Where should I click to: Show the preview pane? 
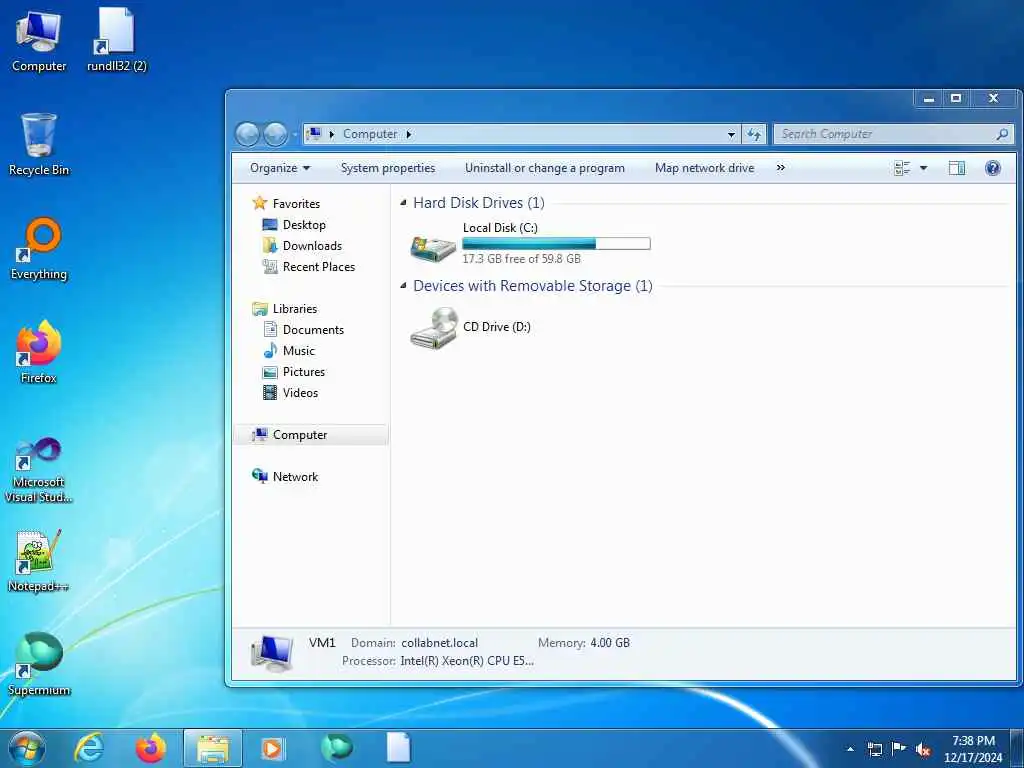coord(957,168)
